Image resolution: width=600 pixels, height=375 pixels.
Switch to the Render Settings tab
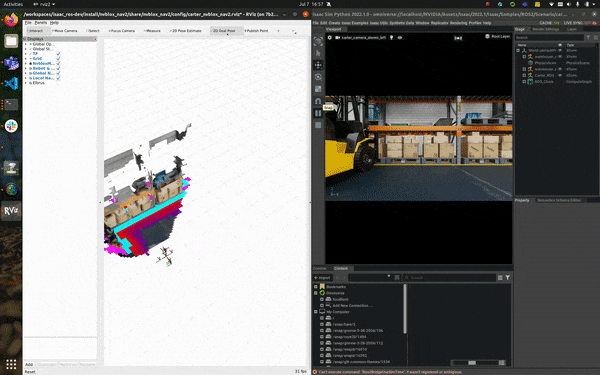pyautogui.click(x=545, y=29)
